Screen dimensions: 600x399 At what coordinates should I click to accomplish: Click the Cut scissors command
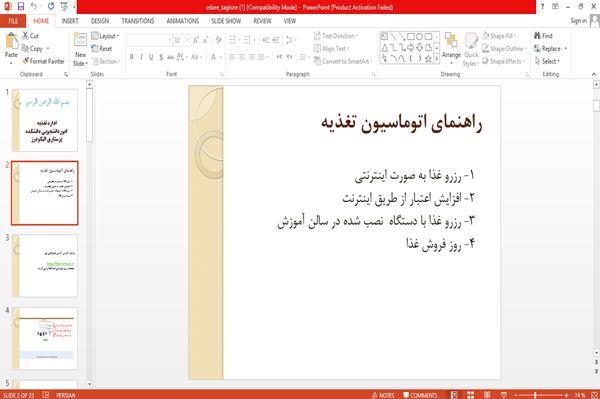pyautogui.click(x=30, y=36)
